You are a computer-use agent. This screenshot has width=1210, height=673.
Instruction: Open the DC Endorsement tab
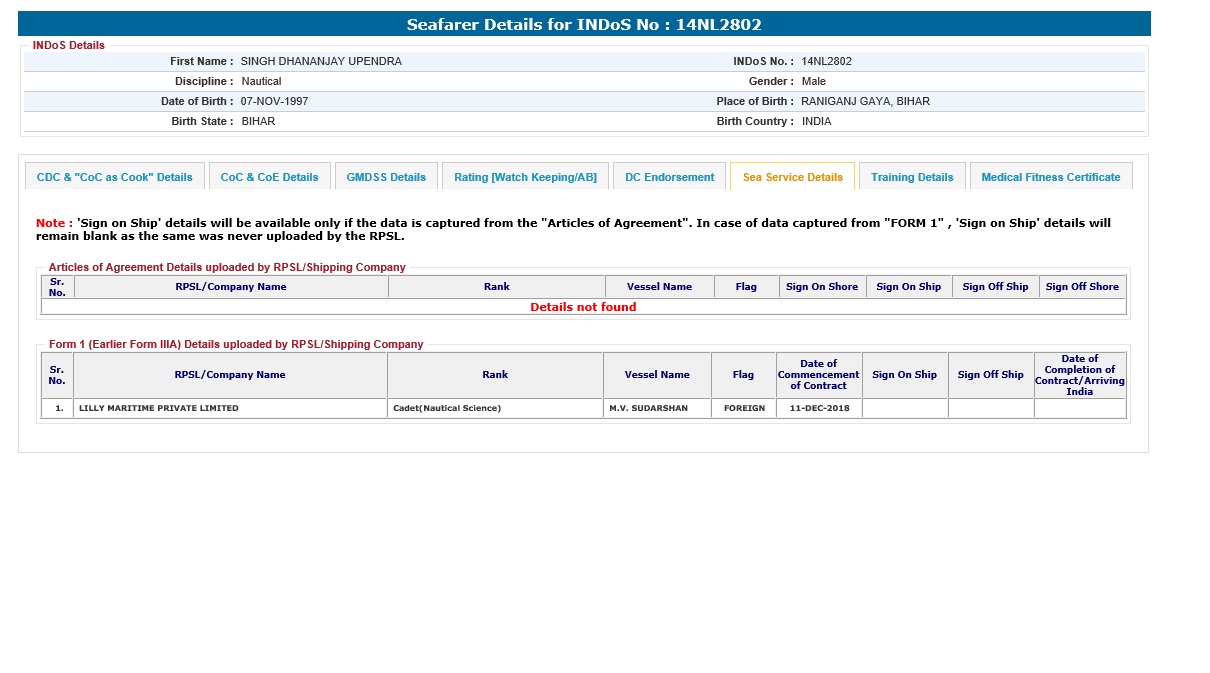coord(669,177)
